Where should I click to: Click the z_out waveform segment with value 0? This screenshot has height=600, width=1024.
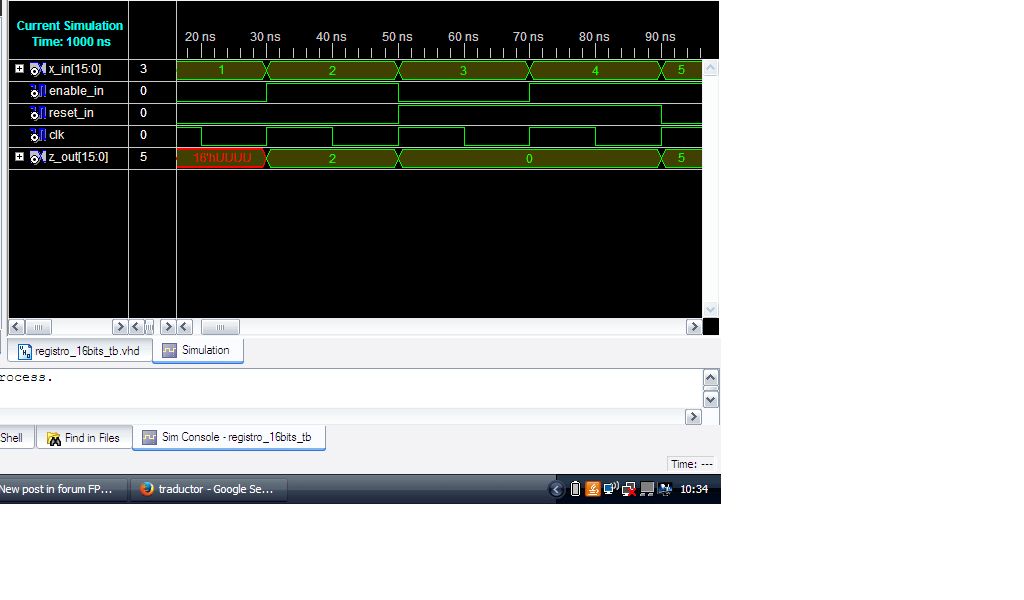529,158
